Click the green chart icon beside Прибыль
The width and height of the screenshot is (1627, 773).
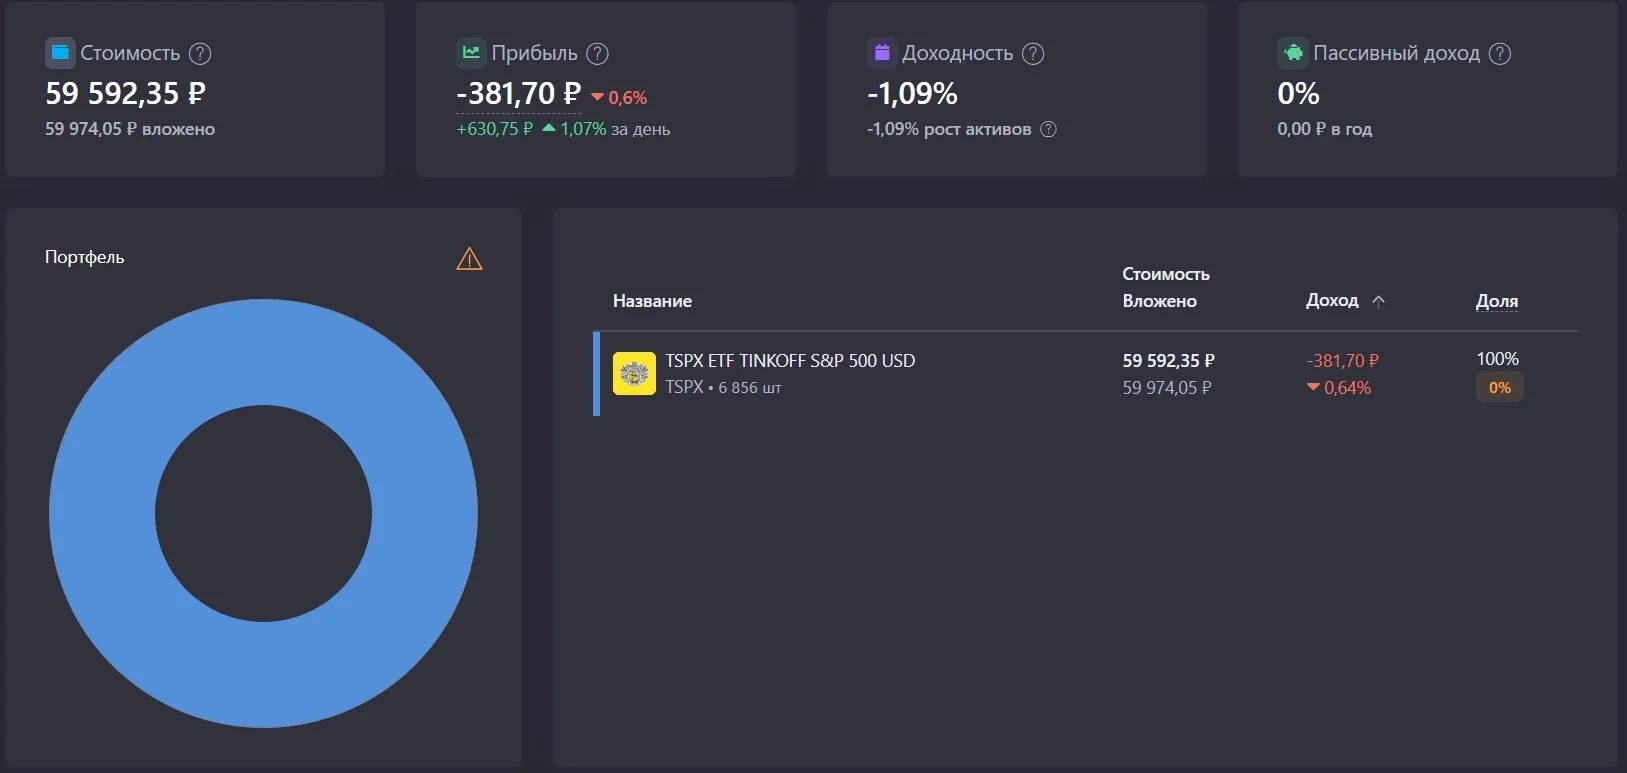[x=471, y=53]
